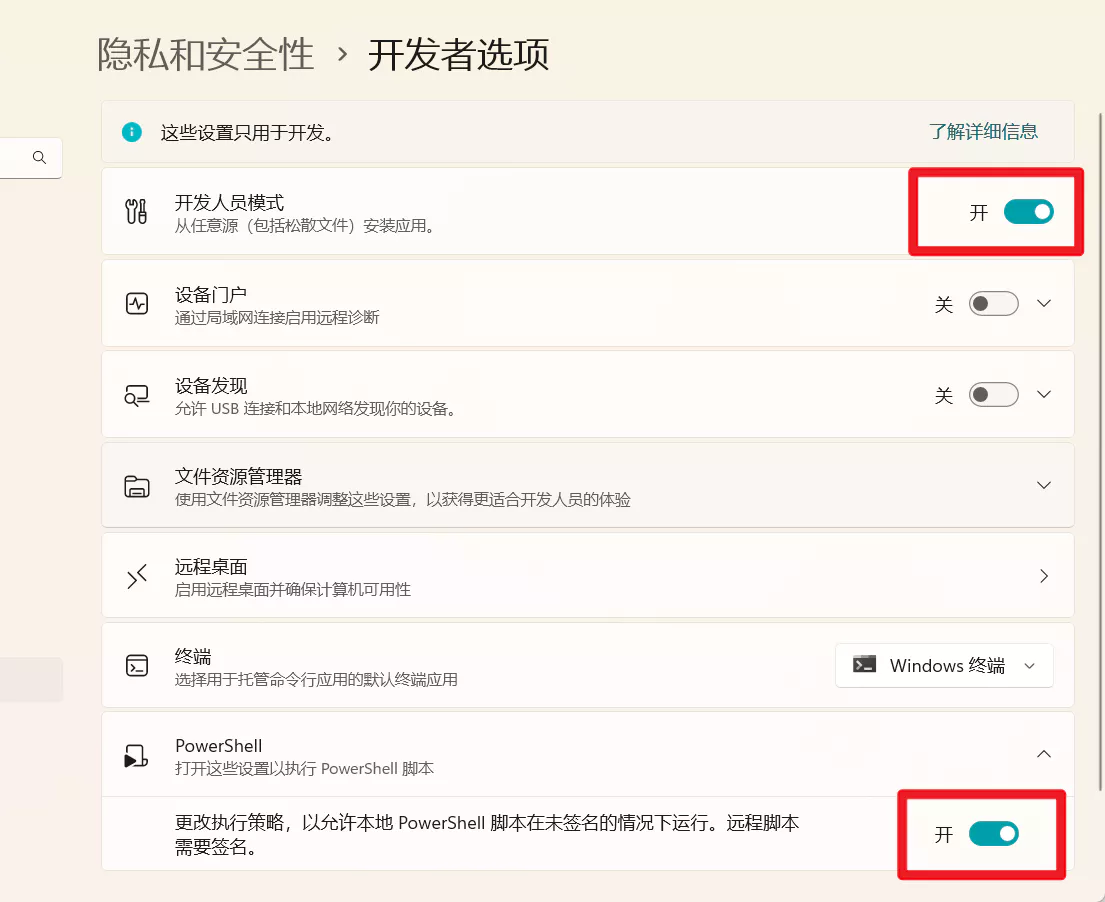Open the Windows 终端 dropdown
The height and width of the screenshot is (902, 1105).
coord(944,665)
